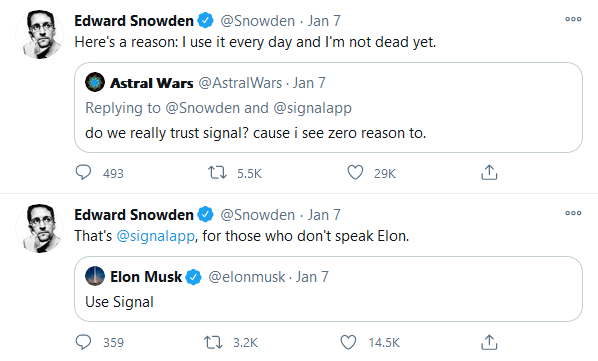Screen dimensions: 598x361
Task: Open the quoted Elon Musk 'Use Signal' tweet
Action: point(328,289)
